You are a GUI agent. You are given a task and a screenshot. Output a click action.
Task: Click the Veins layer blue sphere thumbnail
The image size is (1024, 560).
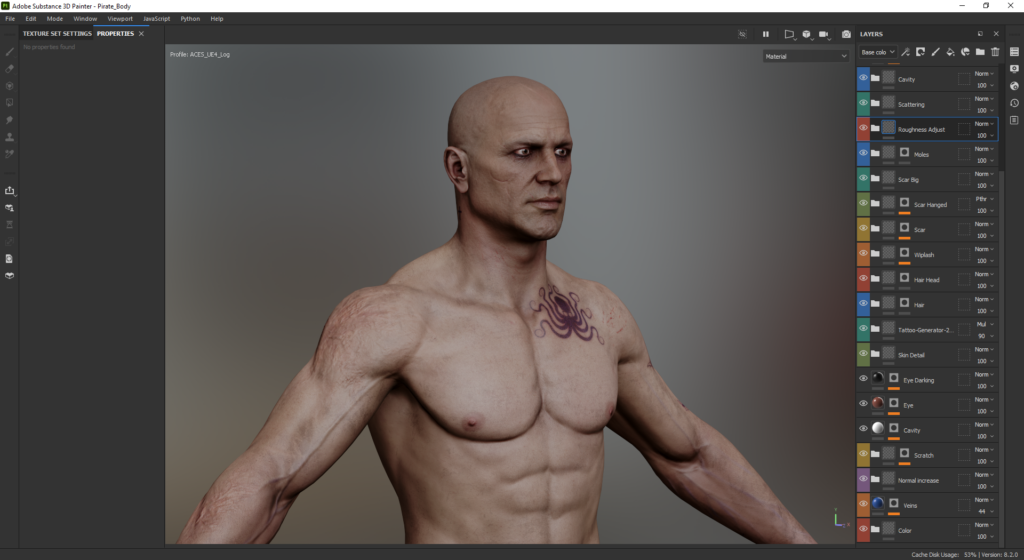point(878,503)
